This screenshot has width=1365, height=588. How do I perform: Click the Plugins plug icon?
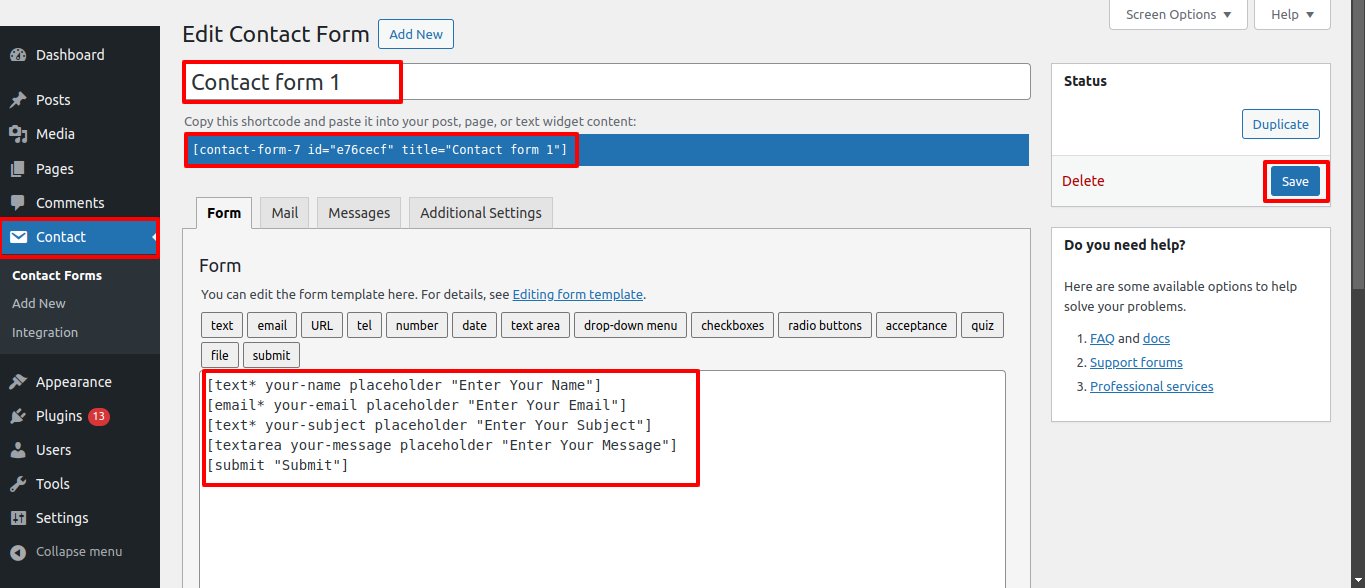click(x=18, y=416)
